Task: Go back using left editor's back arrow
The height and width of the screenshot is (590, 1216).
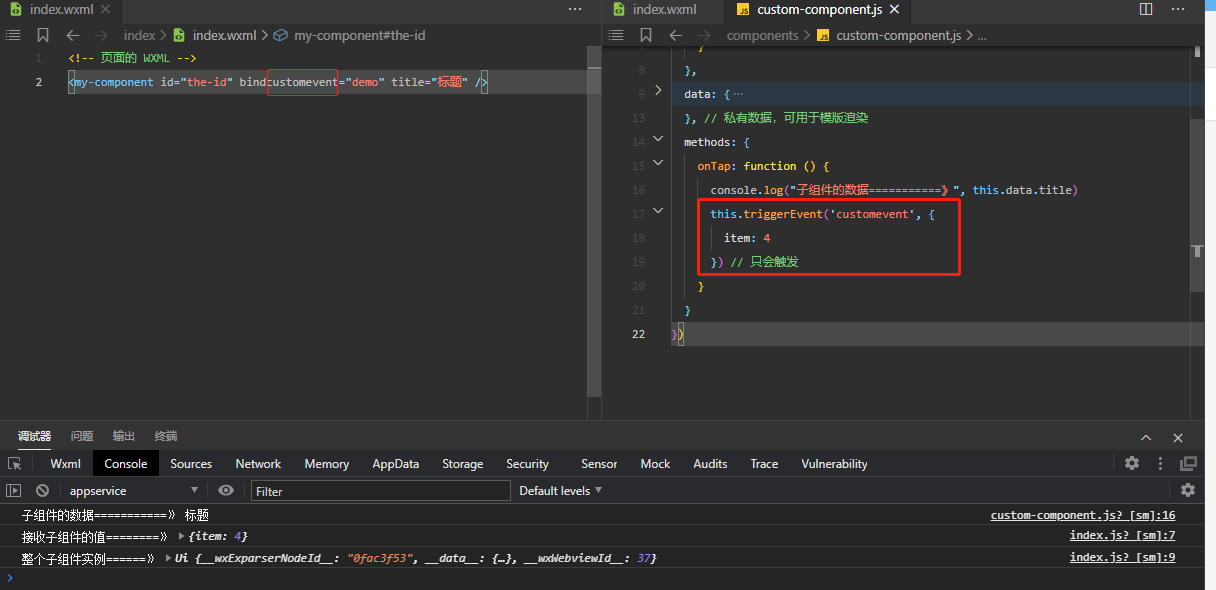Action: coord(71,35)
